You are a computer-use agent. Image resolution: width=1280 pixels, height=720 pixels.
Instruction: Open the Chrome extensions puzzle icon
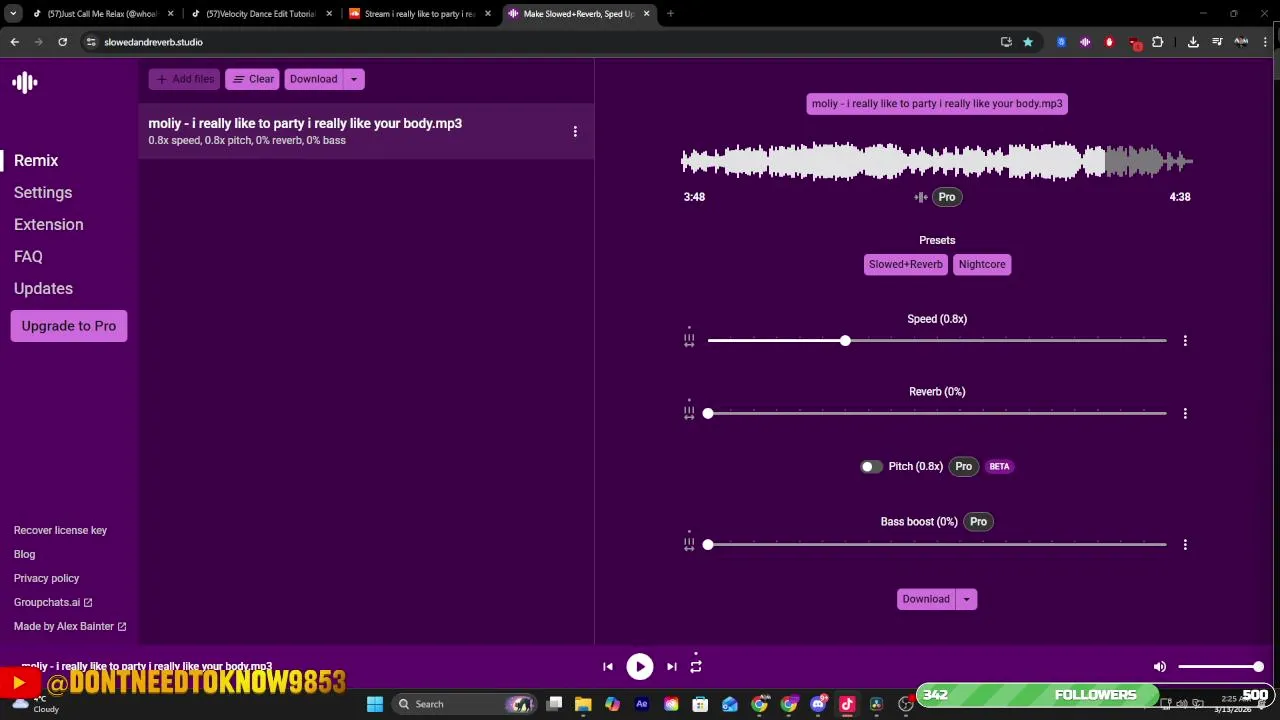(1157, 42)
